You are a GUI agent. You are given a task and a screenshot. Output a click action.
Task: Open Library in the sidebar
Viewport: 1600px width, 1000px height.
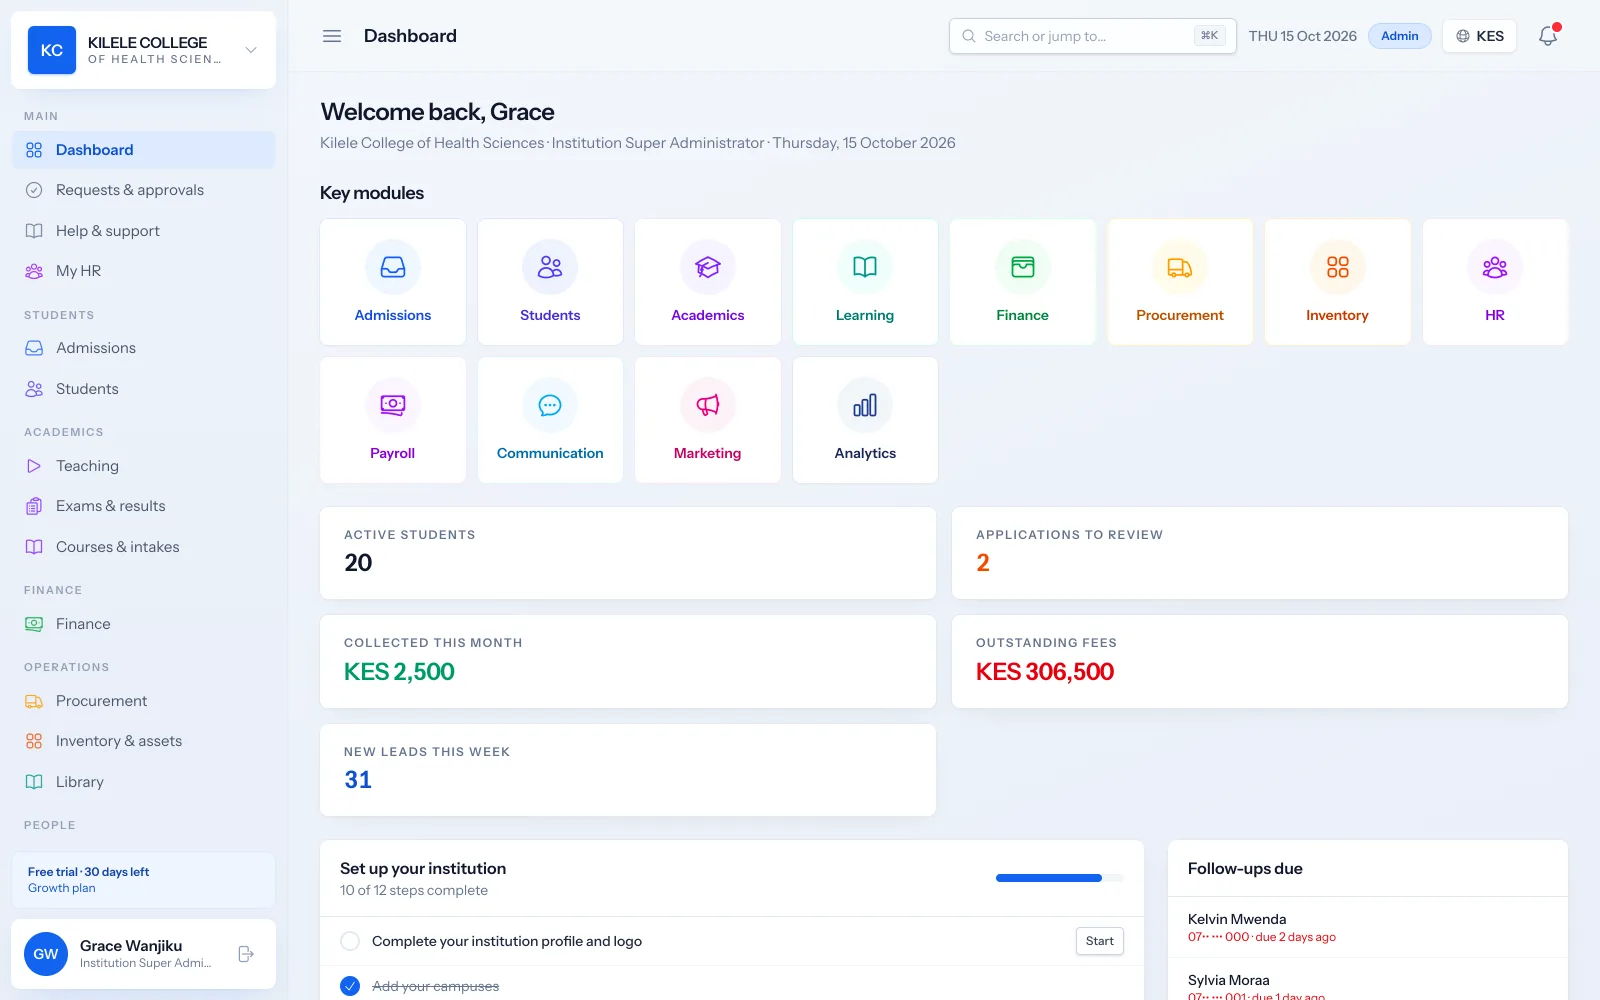click(143, 782)
